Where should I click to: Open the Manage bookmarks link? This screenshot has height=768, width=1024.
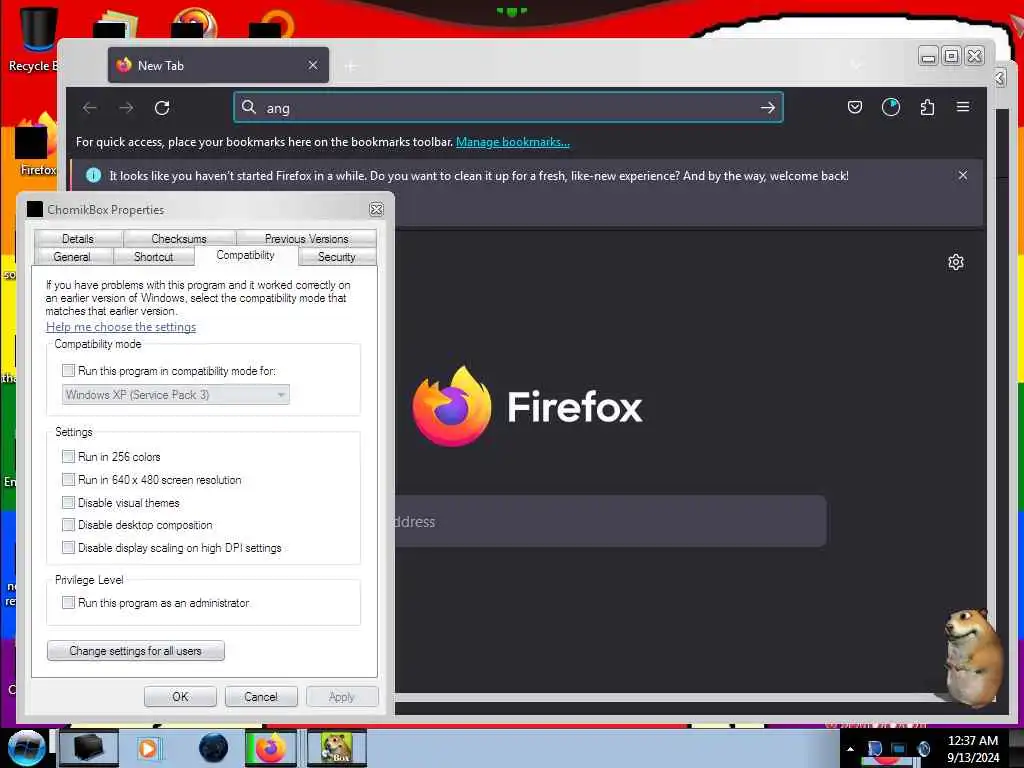(513, 142)
